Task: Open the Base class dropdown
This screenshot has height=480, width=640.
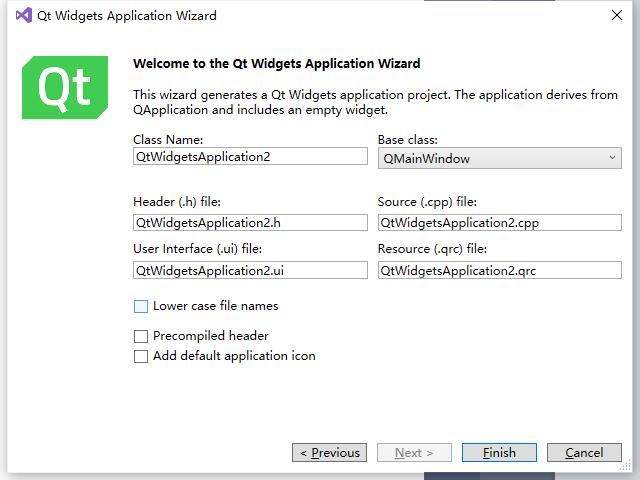Action: click(x=500, y=158)
